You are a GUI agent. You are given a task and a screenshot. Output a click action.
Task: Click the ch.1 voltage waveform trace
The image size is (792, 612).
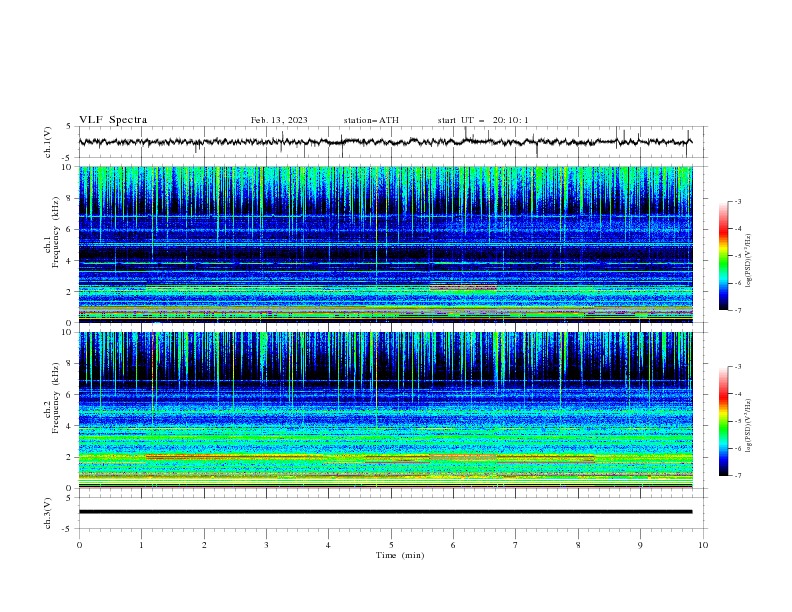385,142
